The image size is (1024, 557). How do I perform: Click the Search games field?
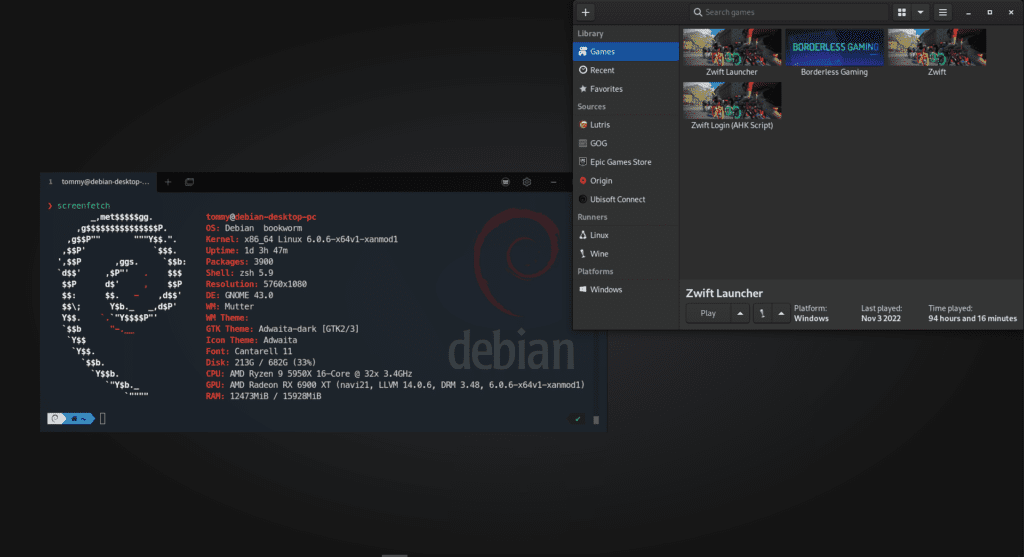pos(790,12)
